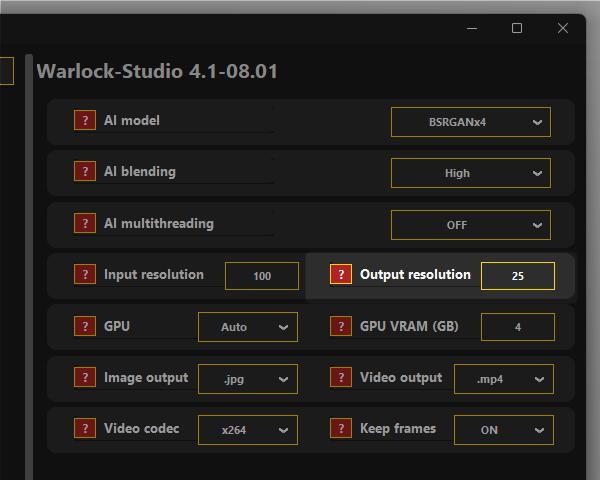Click the AI model label
Viewport: 600px width, 480px height.
coord(132,121)
